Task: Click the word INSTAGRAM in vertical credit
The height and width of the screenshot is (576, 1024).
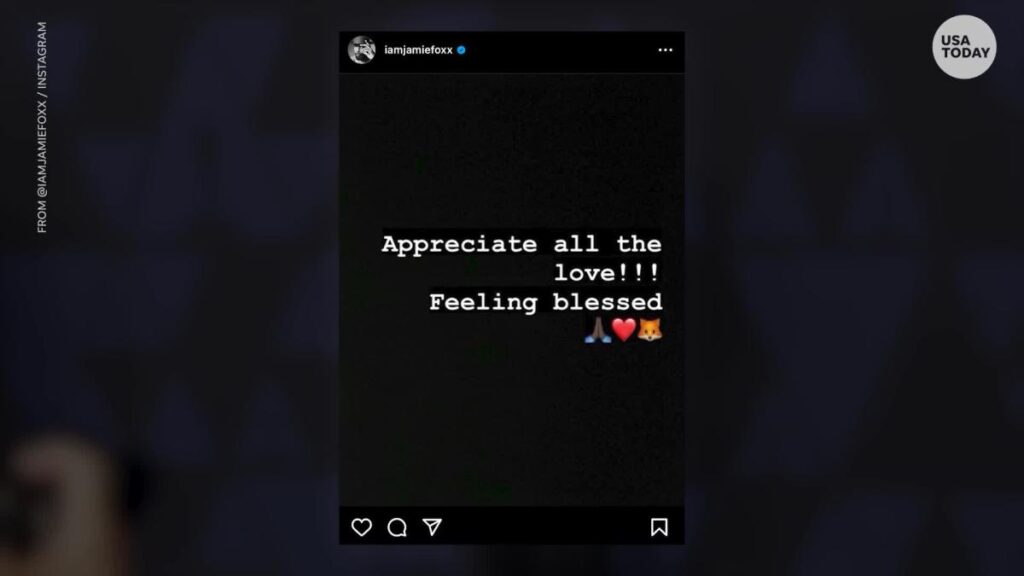Action: click(42, 56)
